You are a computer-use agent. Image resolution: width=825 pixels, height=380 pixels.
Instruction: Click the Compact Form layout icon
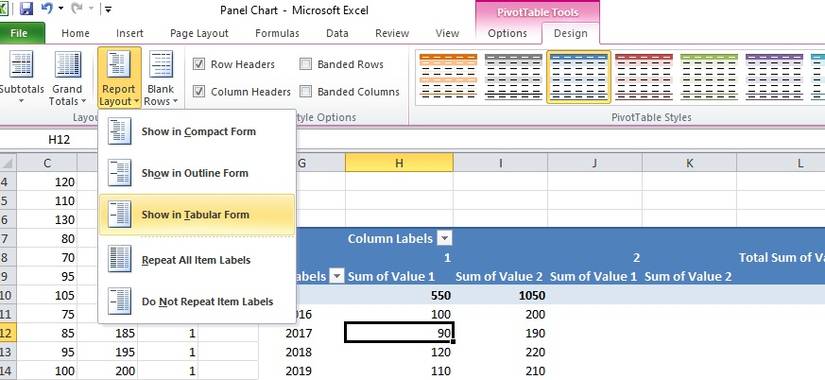point(119,132)
